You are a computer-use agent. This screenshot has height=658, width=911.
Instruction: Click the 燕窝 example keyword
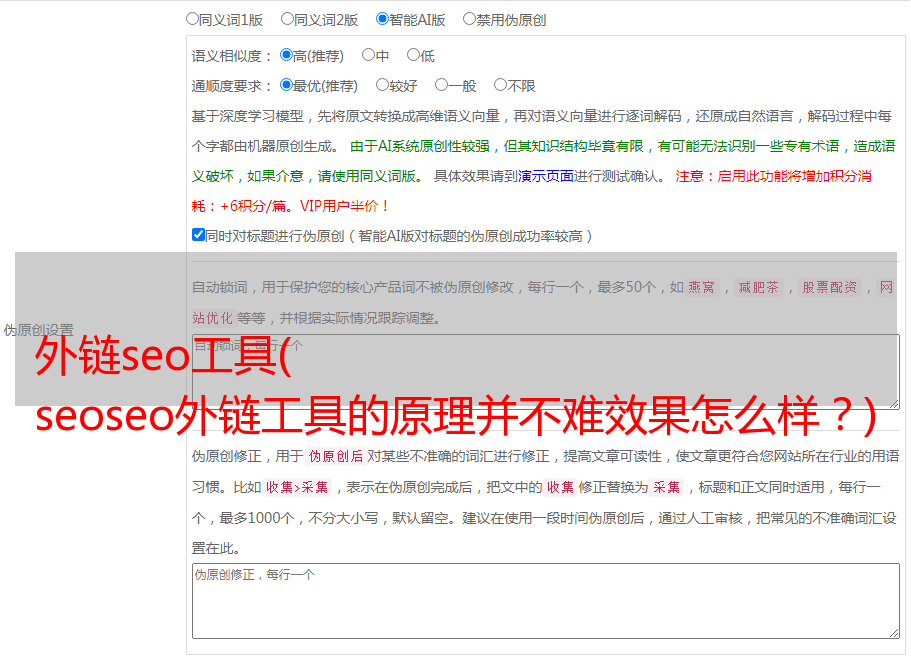pos(702,287)
